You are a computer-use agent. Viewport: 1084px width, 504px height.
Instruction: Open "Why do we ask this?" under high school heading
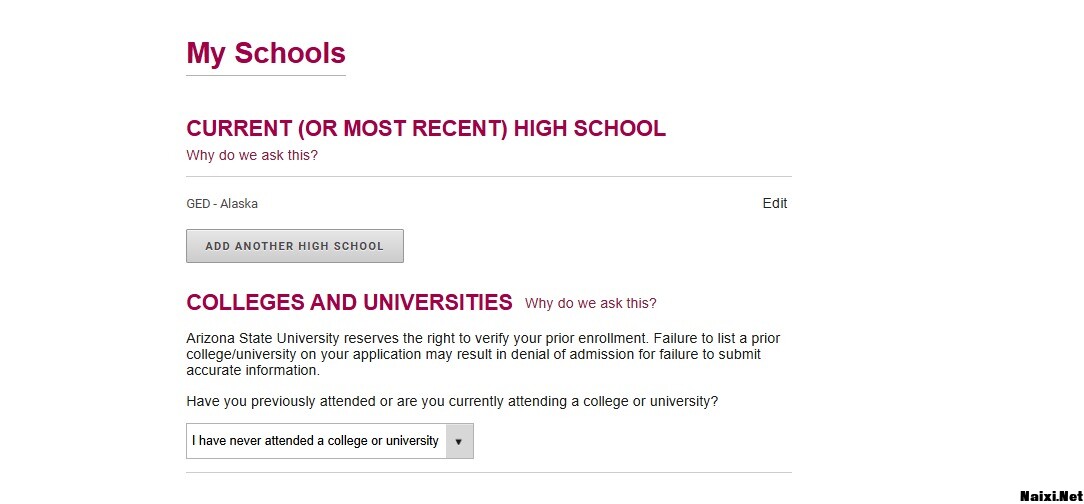click(x=252, y=155)
